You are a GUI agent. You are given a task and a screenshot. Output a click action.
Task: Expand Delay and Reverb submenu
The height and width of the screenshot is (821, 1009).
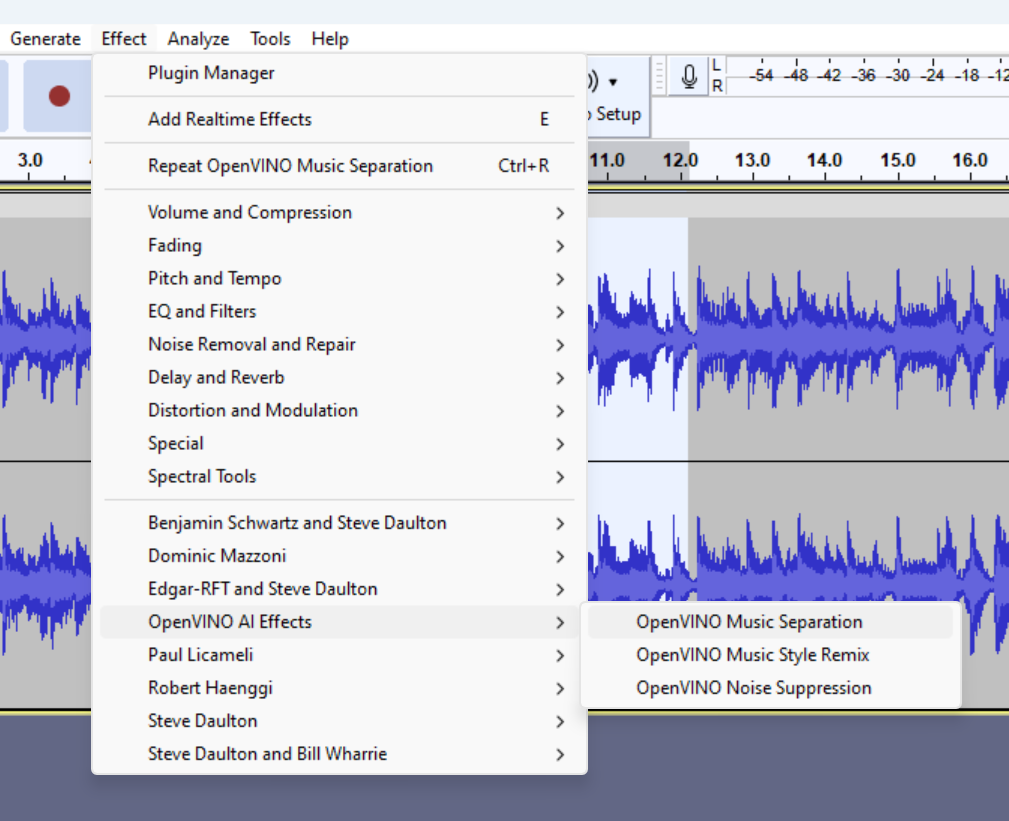tap(339, 377)
